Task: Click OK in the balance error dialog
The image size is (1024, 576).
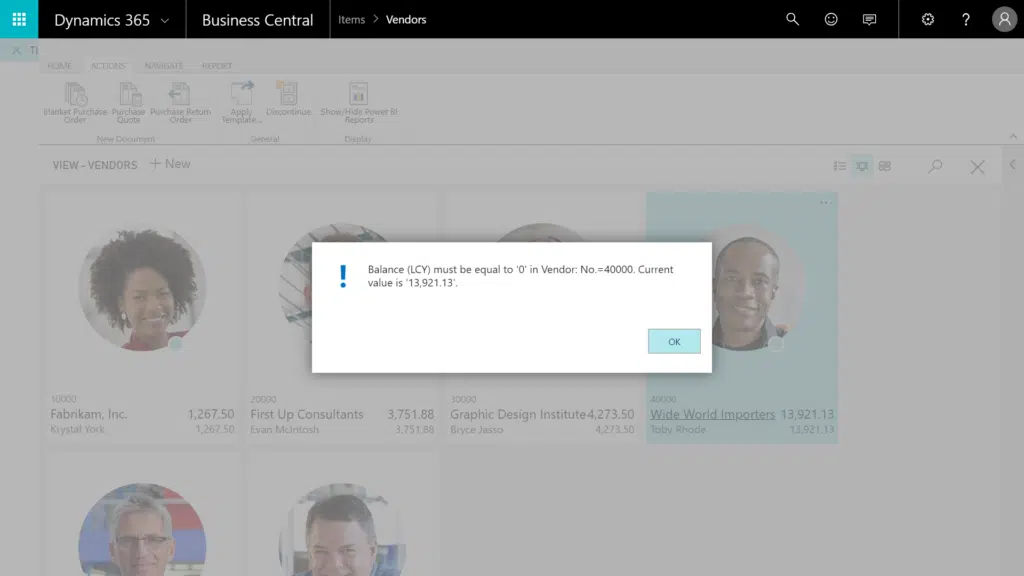Action: [674, 342]
